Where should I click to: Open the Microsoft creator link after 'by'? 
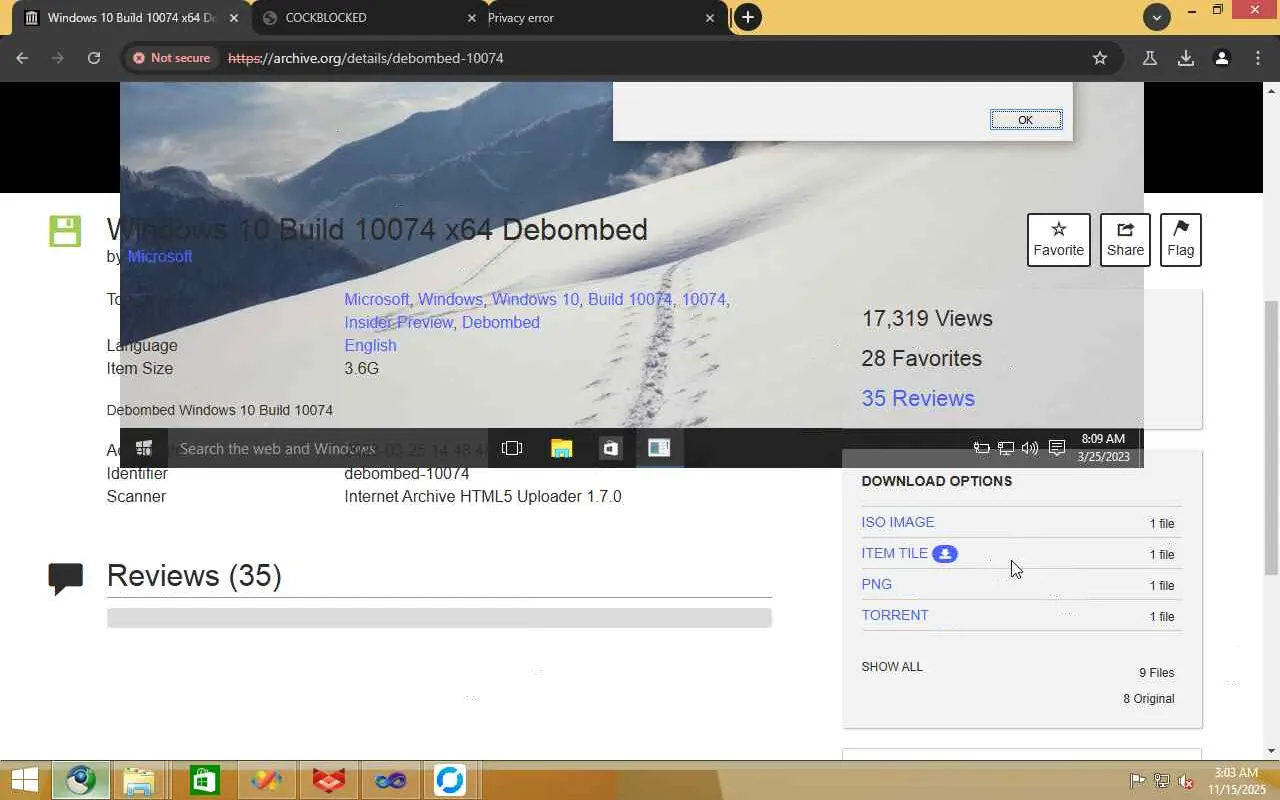pyautogui.click(x=160, y=257)
